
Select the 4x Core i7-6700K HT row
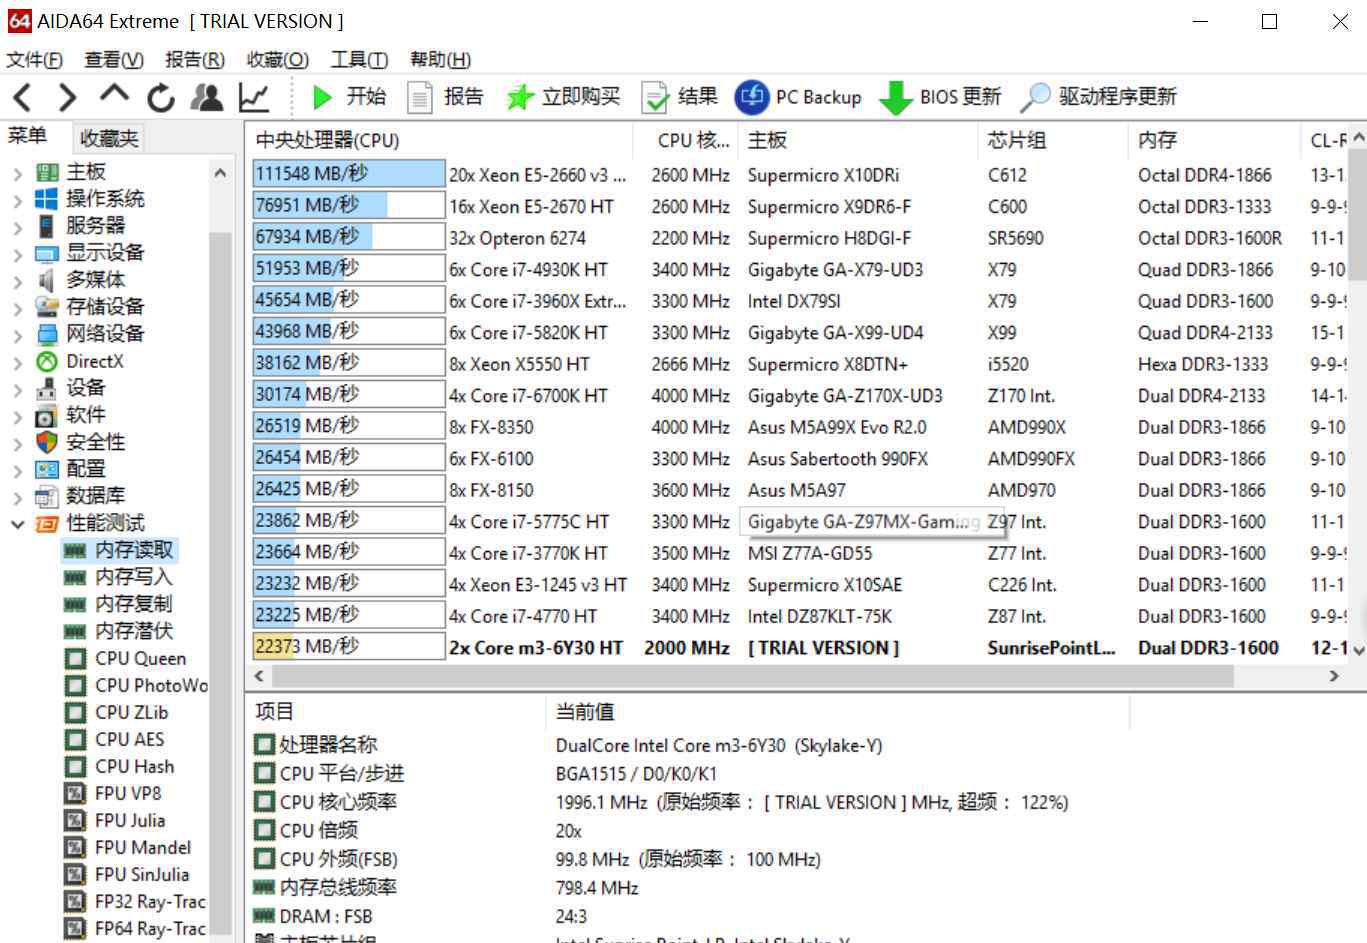[x=798, y=396]
